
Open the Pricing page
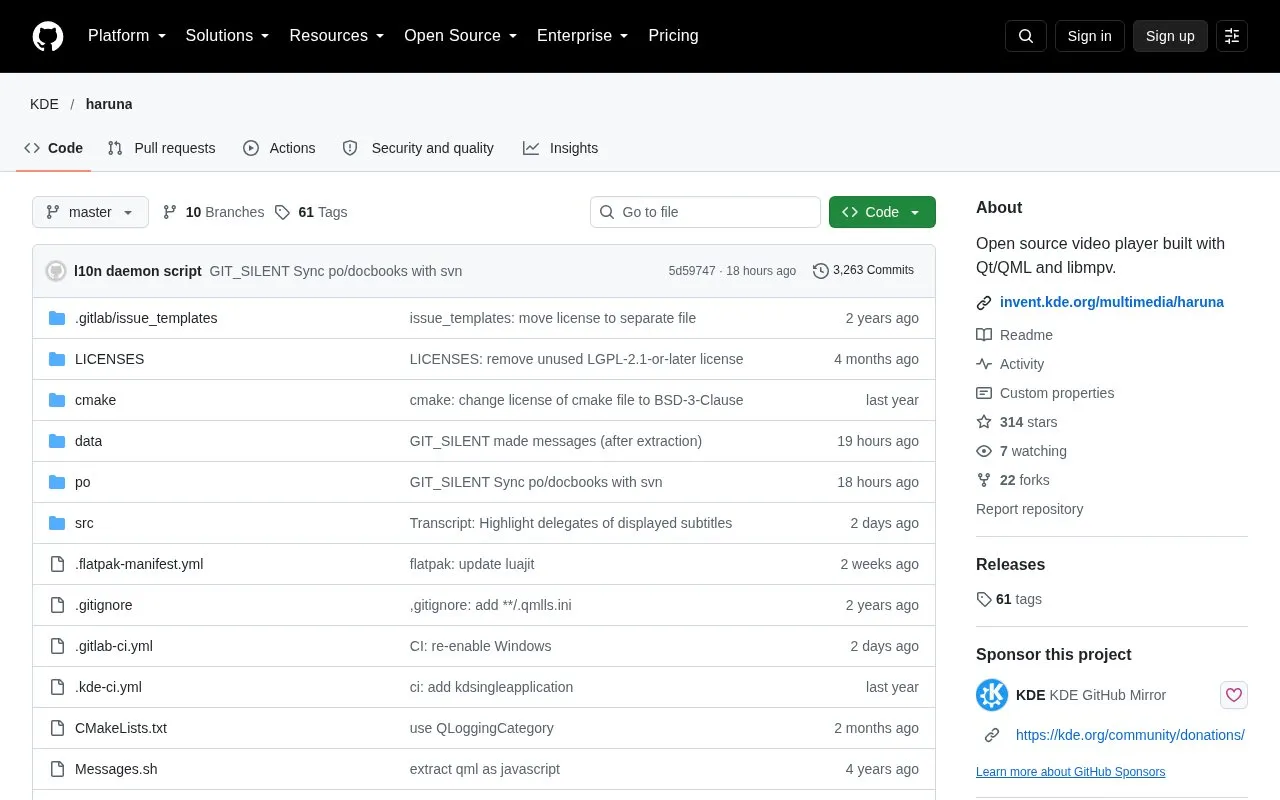[673, 36]
